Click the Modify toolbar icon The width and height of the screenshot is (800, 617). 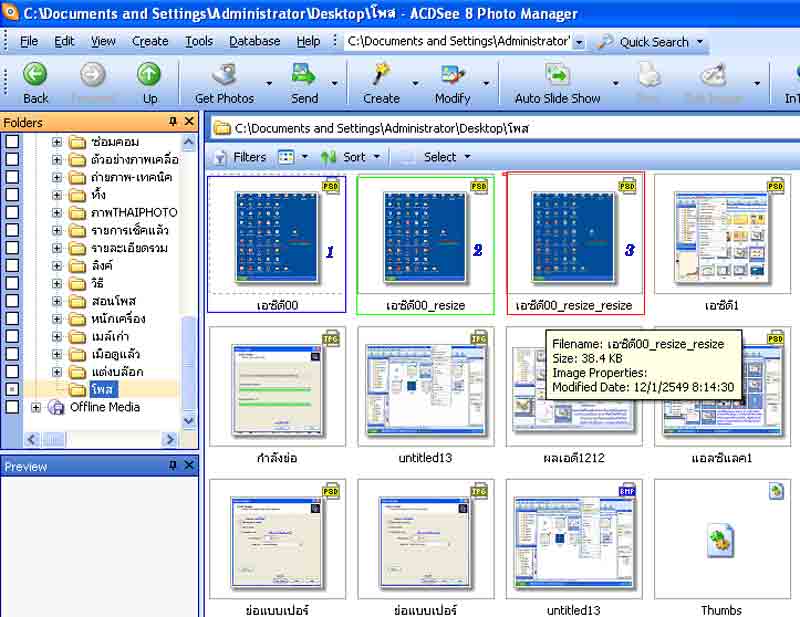[453, 75]
